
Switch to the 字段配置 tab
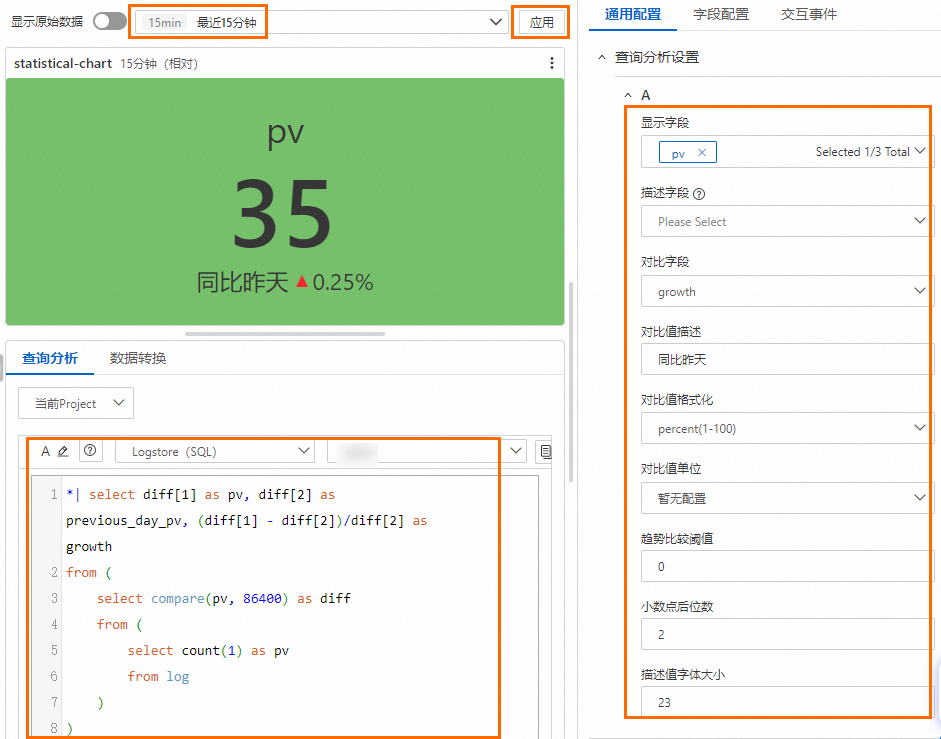point(721,14)
